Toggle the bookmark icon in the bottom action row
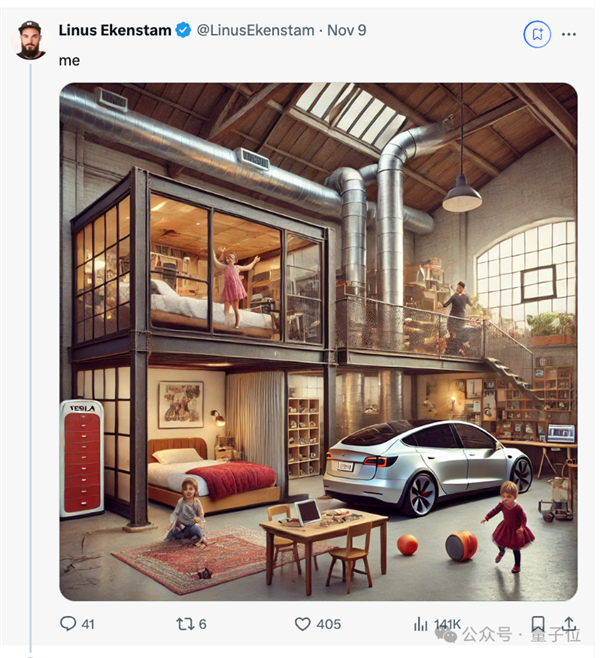The image size is (600, 658). tap(538, 624)
